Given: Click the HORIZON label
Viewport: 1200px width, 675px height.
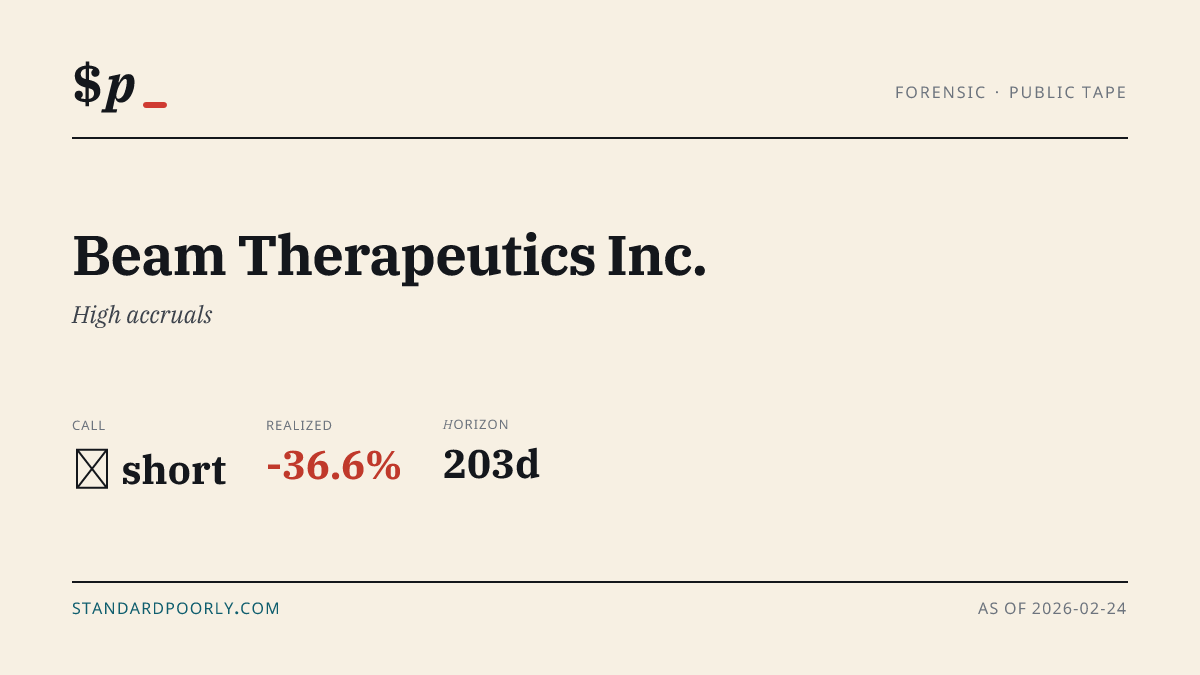Looking at the screenshot, I should pos(476,425).
